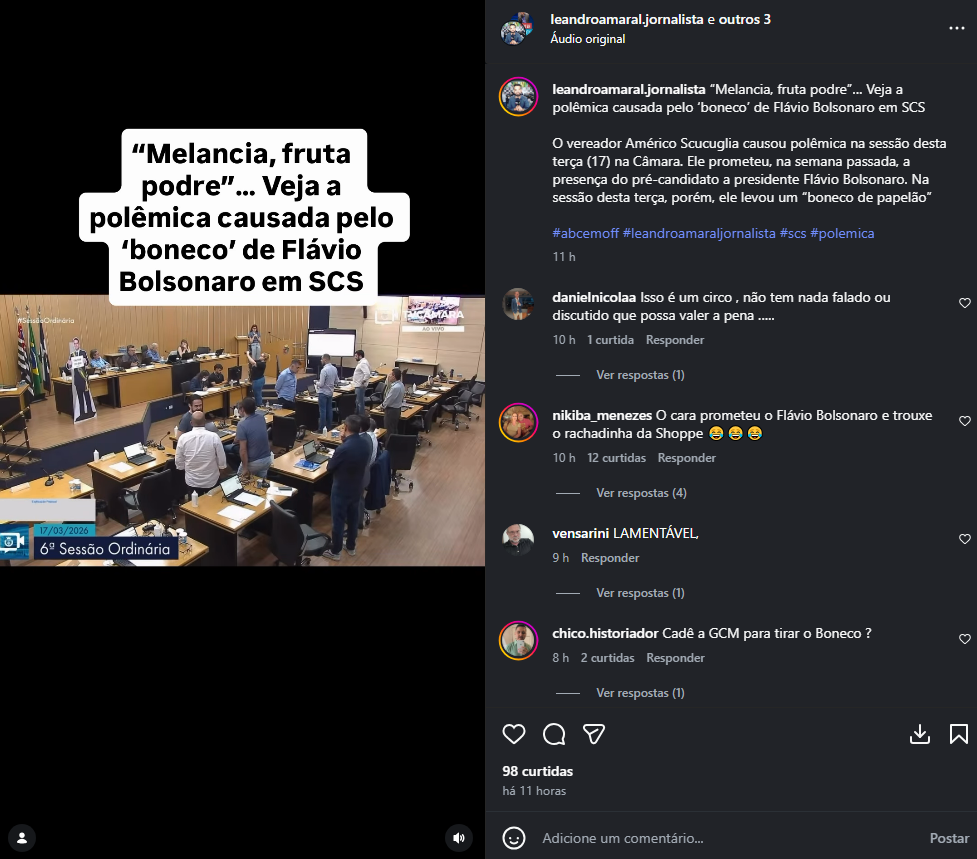Download the video with the download icon
The width and height of the screenshot is (977, 859).
(x=920, y=734)
